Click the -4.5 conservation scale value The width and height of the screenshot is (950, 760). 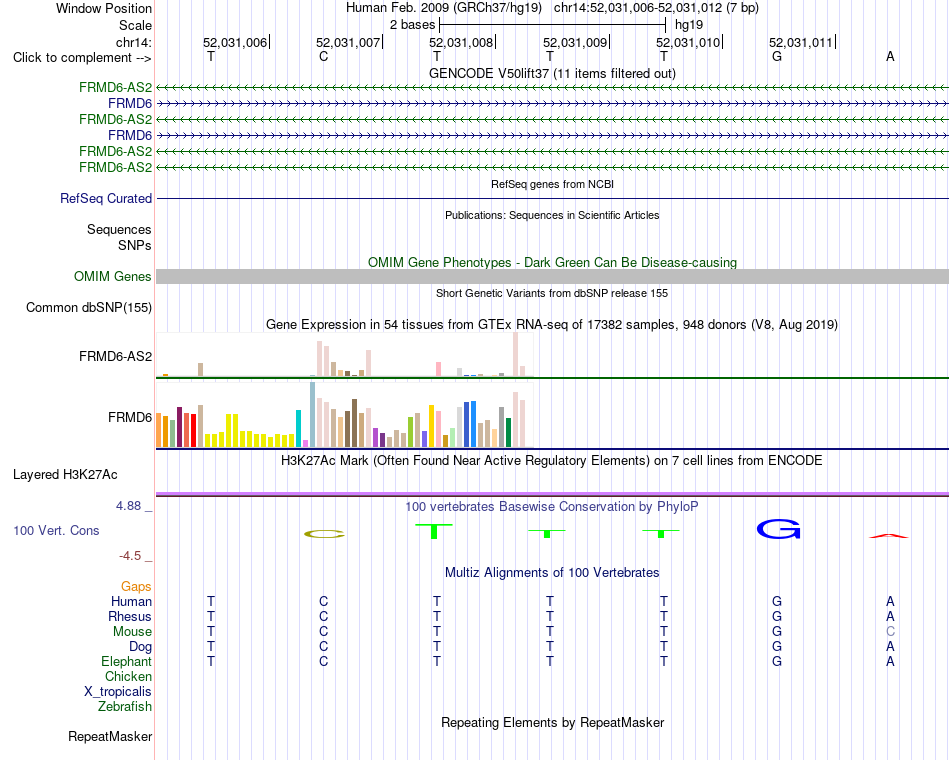point(130,556)
